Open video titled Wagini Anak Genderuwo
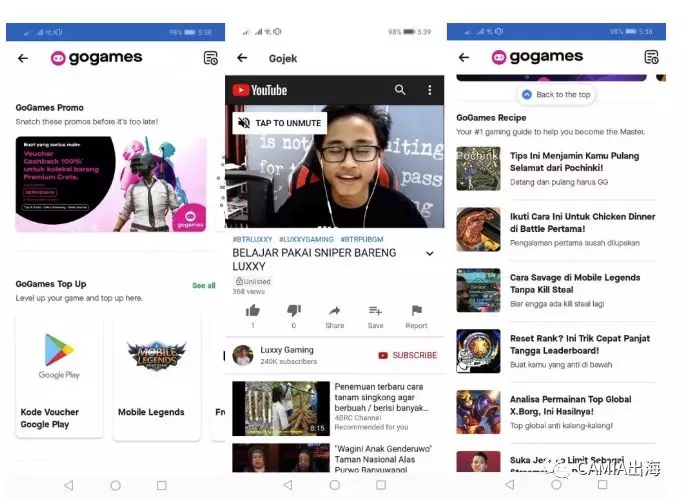 (383, 459)
